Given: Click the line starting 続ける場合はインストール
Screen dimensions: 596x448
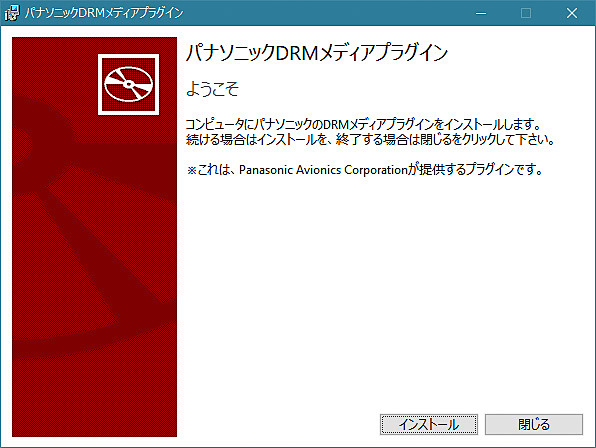Looking at the screenshot, I should [x=370, y=139].
